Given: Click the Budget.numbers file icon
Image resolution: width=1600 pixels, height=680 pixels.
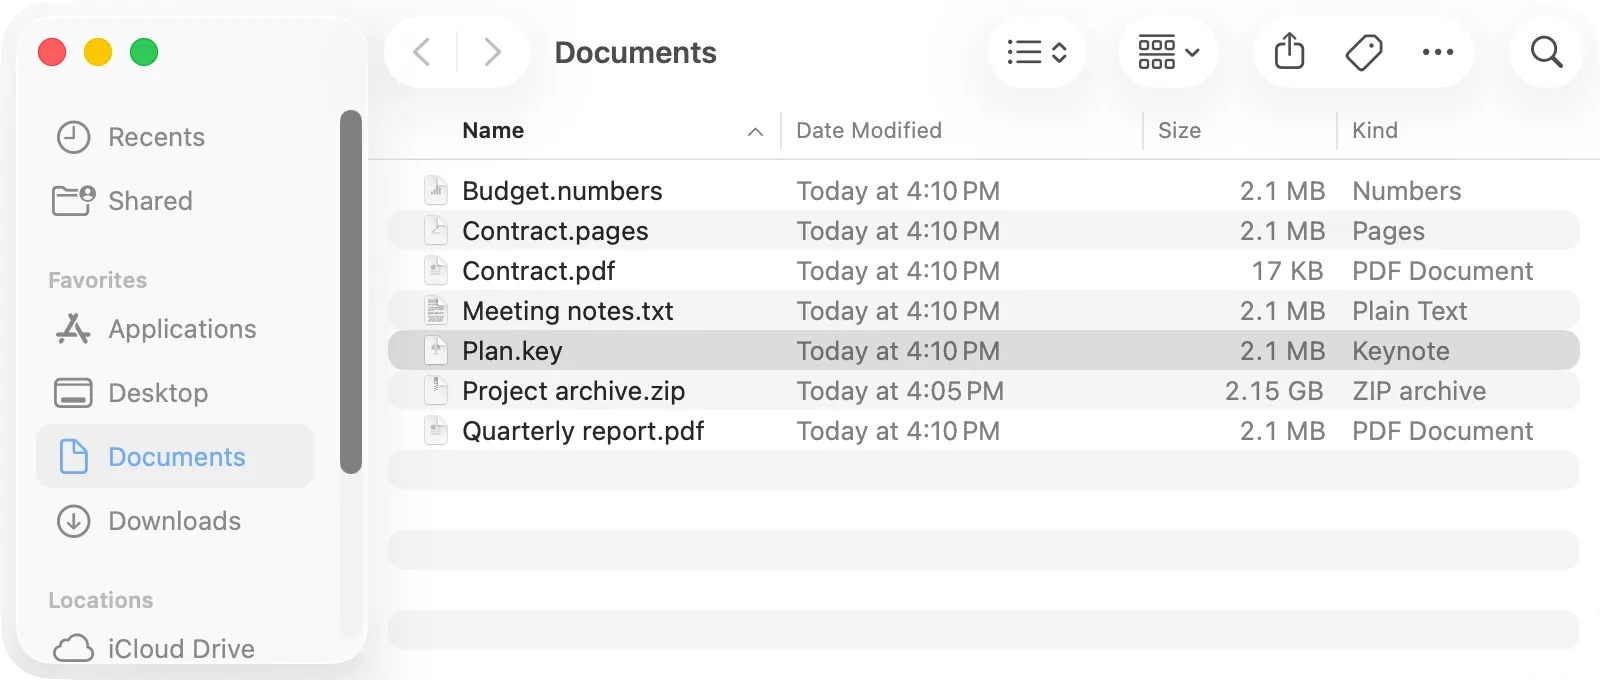Looking at the screenshot, I should [x=436, y=190].
